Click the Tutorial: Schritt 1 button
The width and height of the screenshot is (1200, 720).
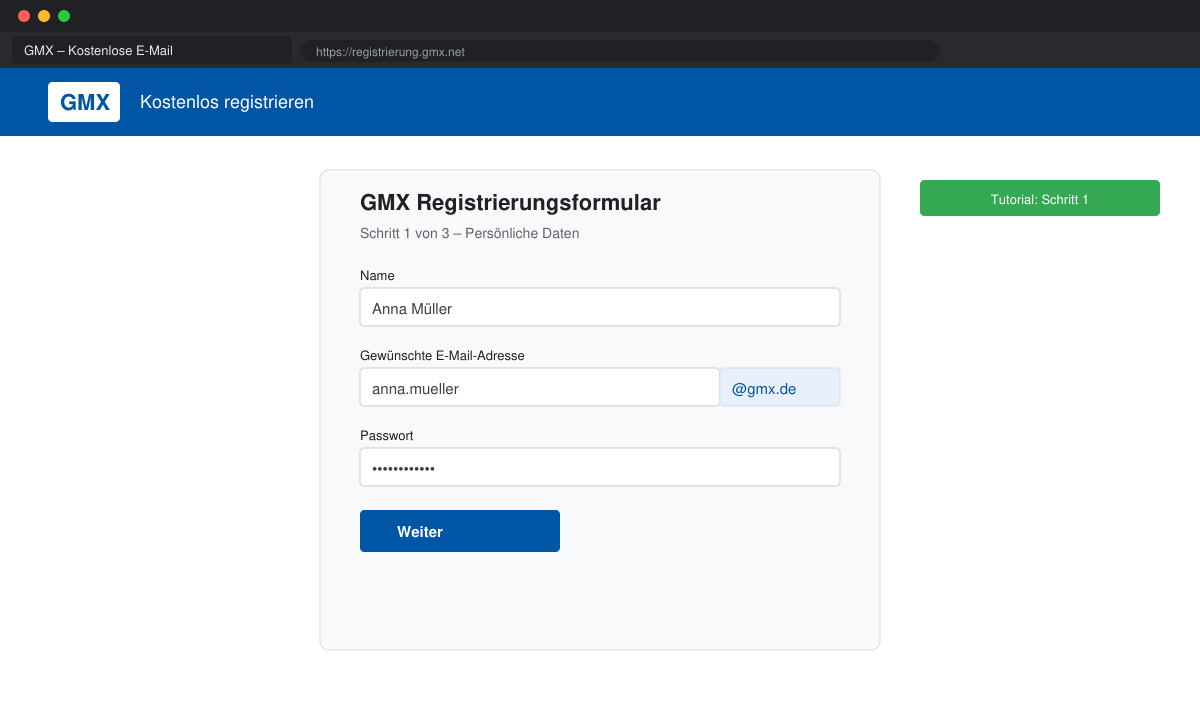(1040, 198)
